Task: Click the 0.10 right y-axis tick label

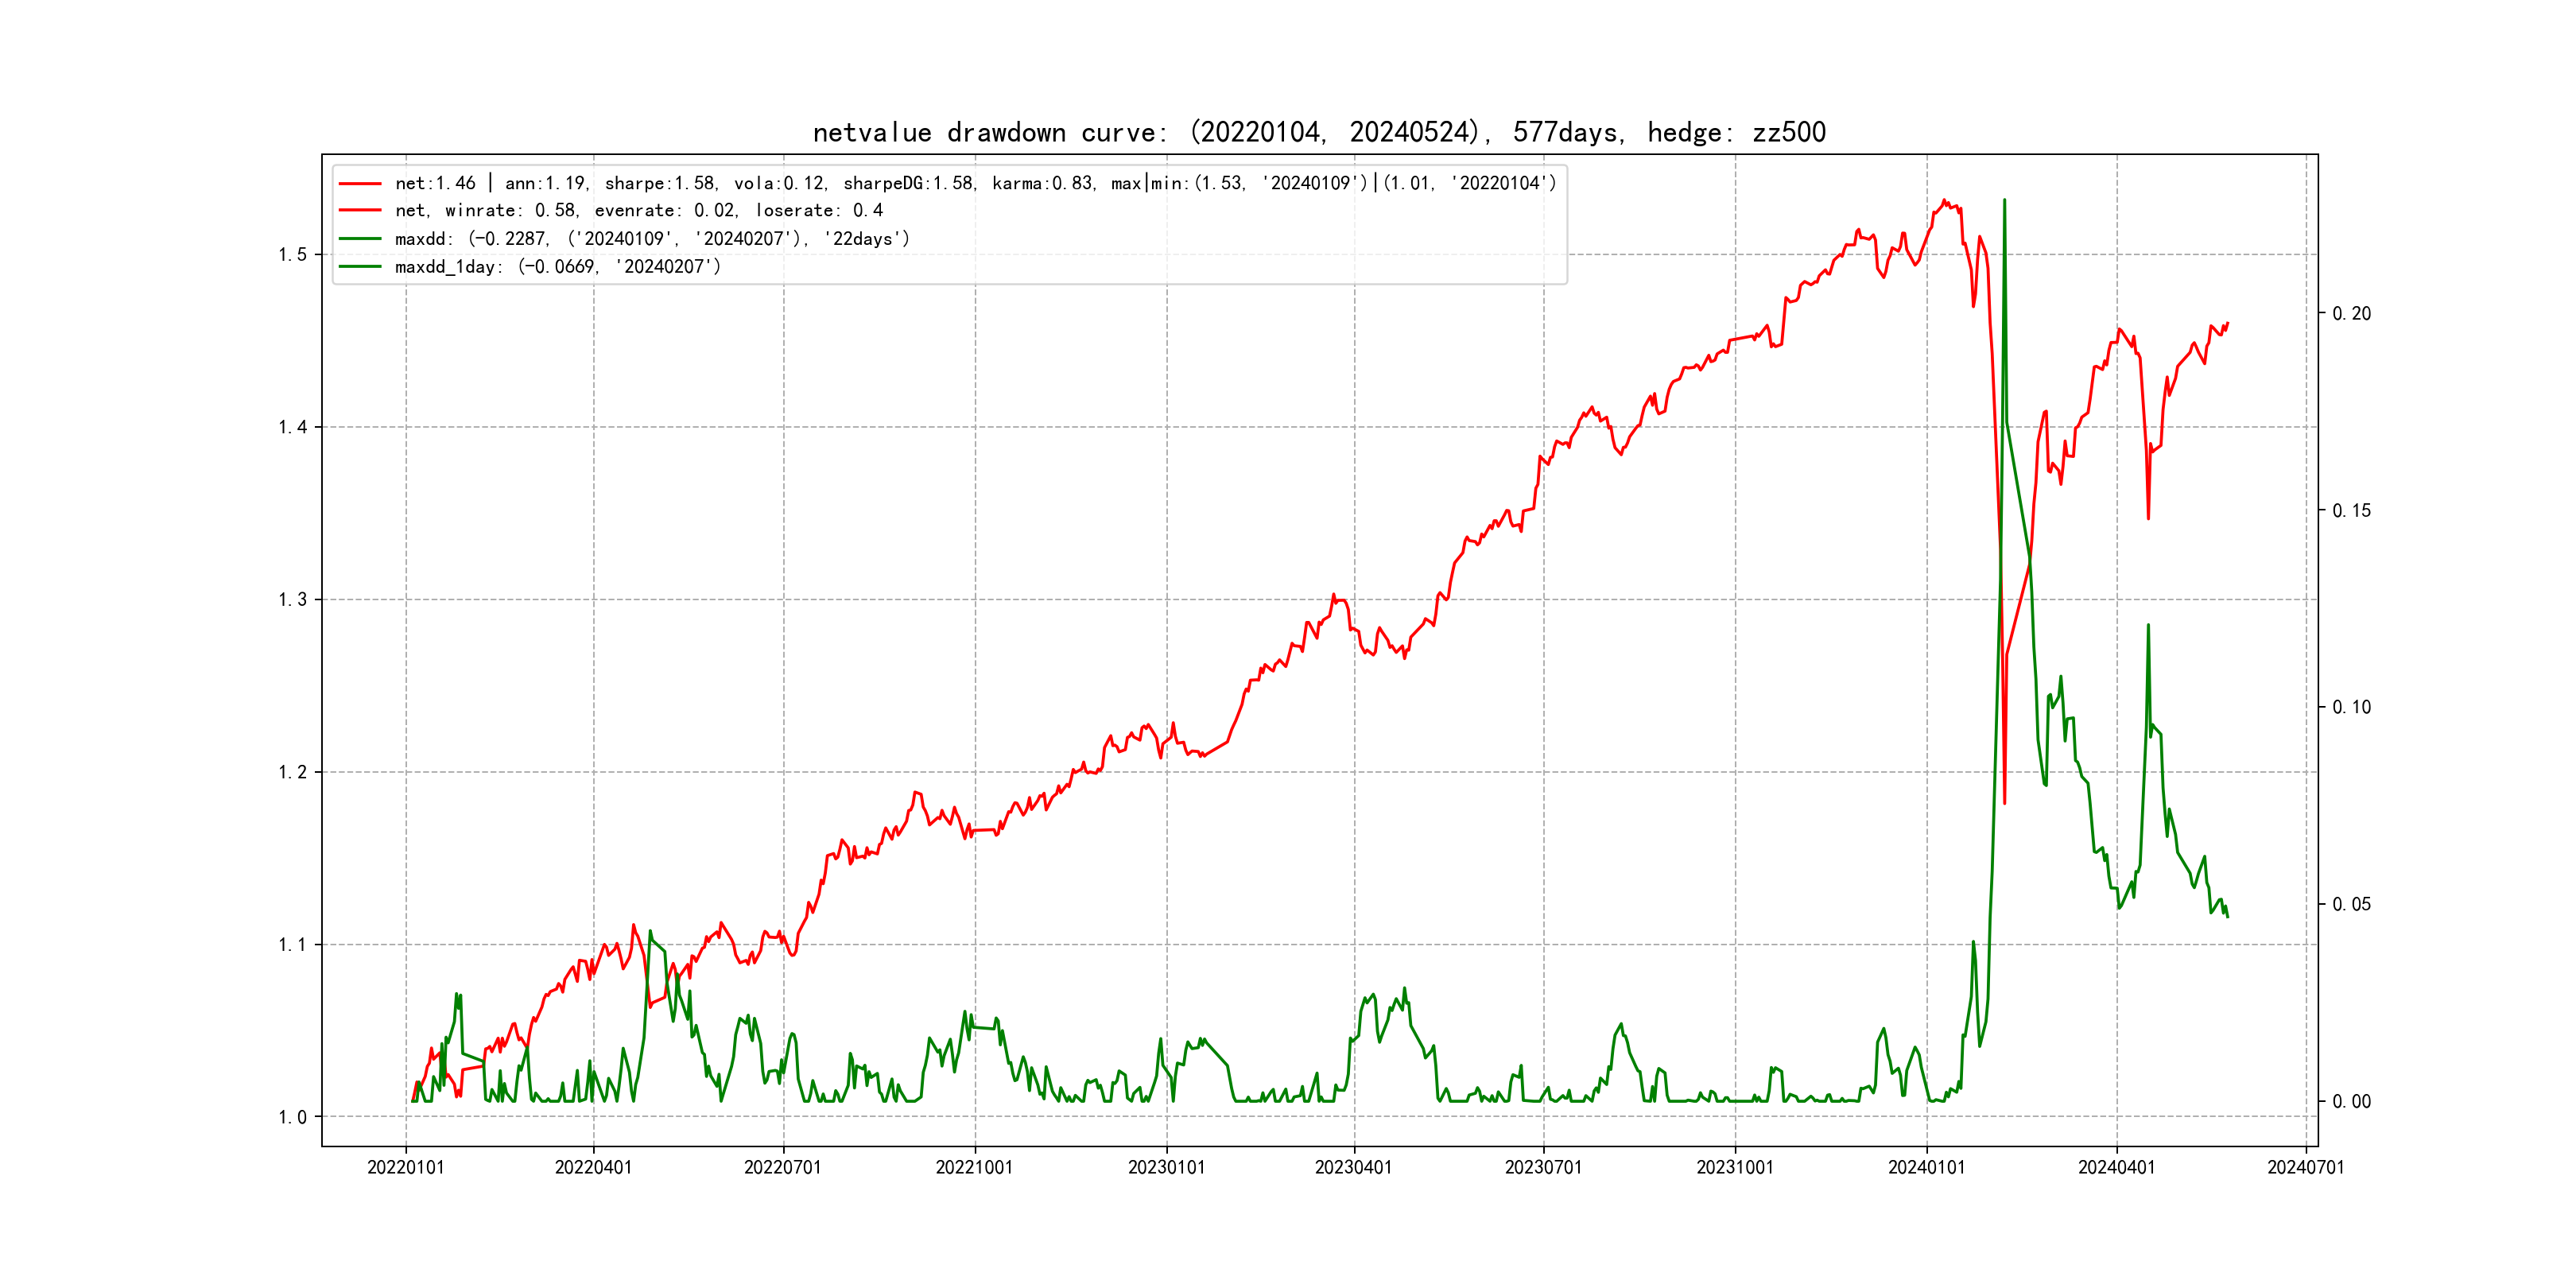Action: (2351, 708)
